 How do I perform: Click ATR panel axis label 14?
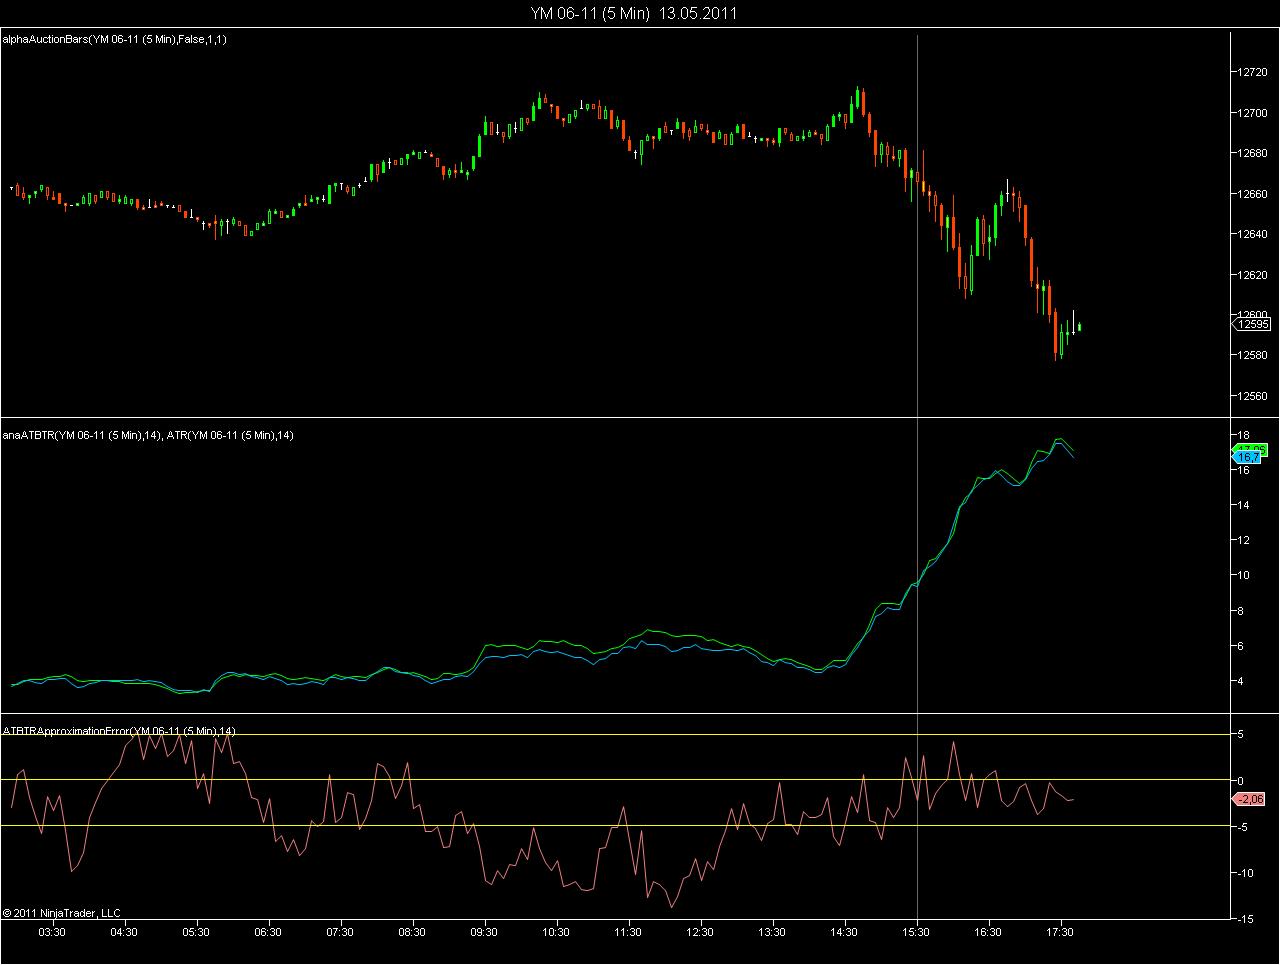1244,505
